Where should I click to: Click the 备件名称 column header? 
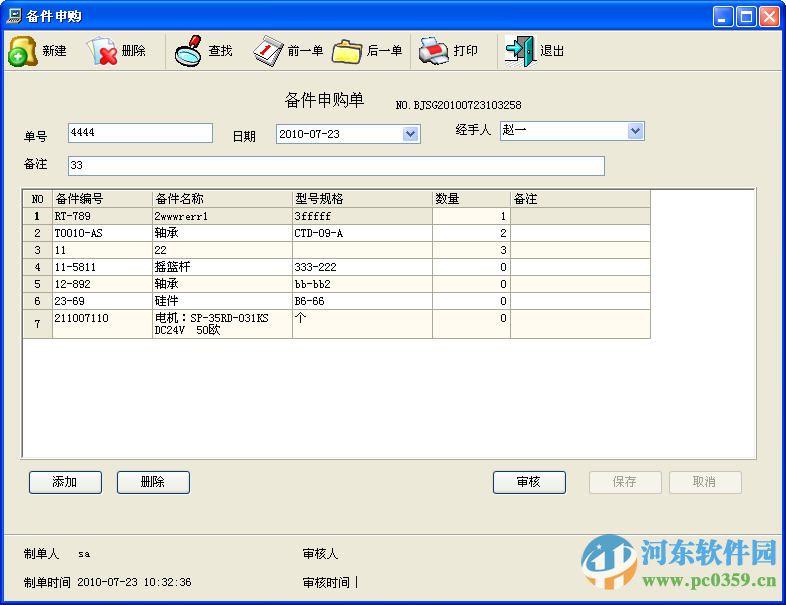click(222, 199)
